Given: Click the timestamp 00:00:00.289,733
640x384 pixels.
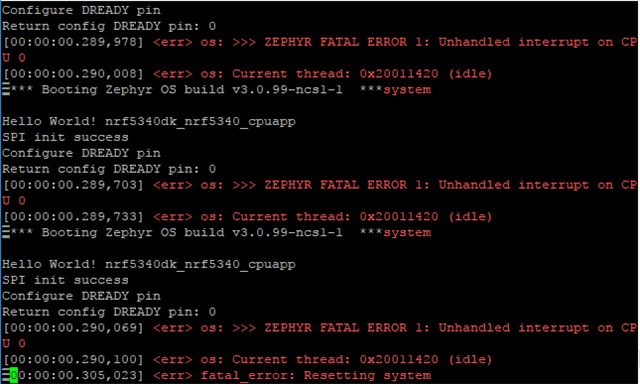Looking at the screenshot, I should [73, 217].
